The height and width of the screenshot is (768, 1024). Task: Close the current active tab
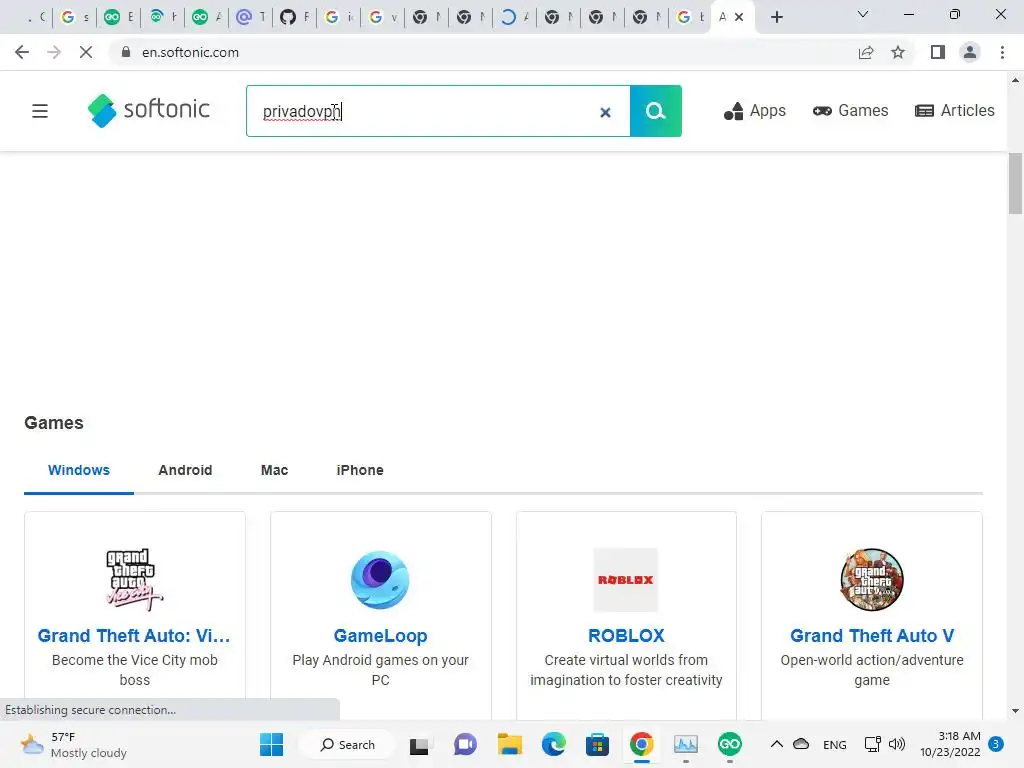pyautogui.click(x=739, y=17)
